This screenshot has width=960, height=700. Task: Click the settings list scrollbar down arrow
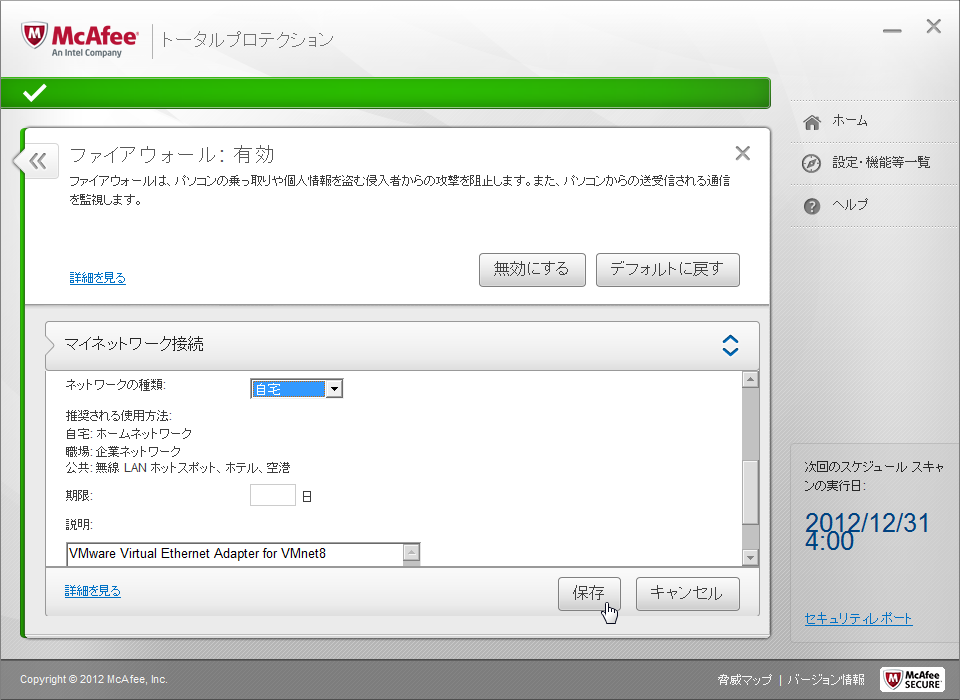[x=750, y=557]
